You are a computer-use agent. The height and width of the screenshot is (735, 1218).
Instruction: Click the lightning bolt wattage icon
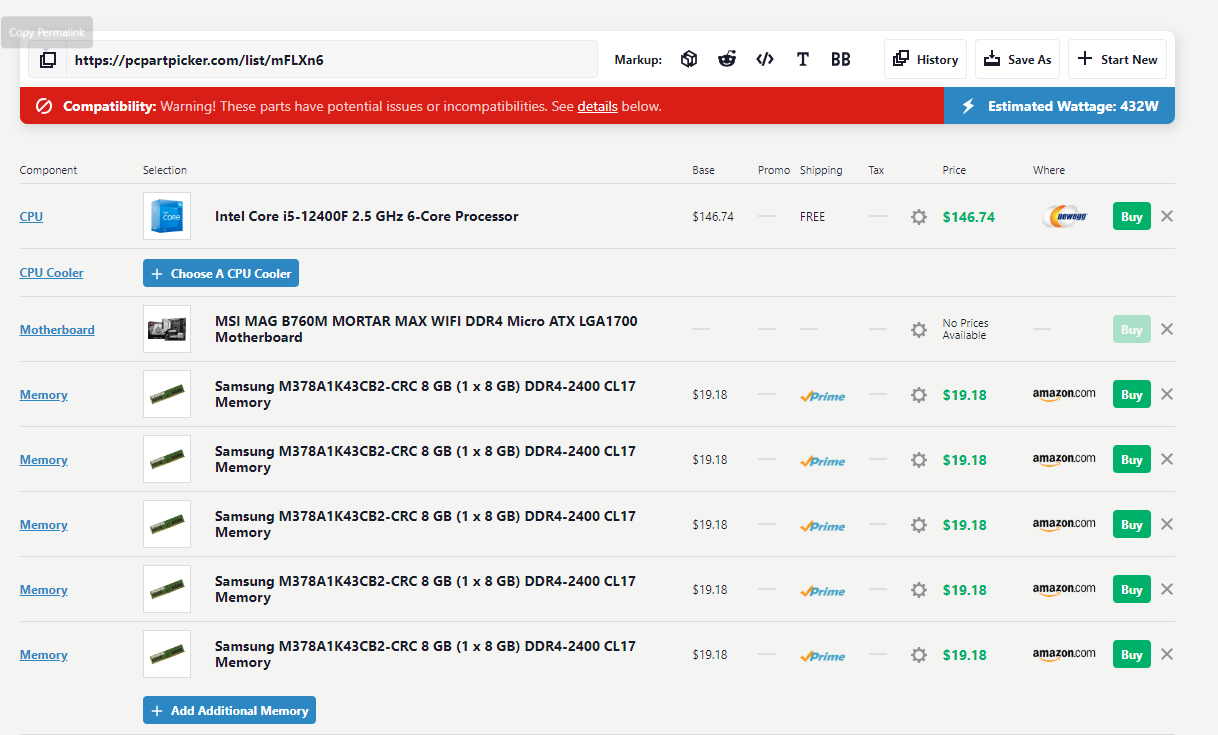[x=968, y=106]
